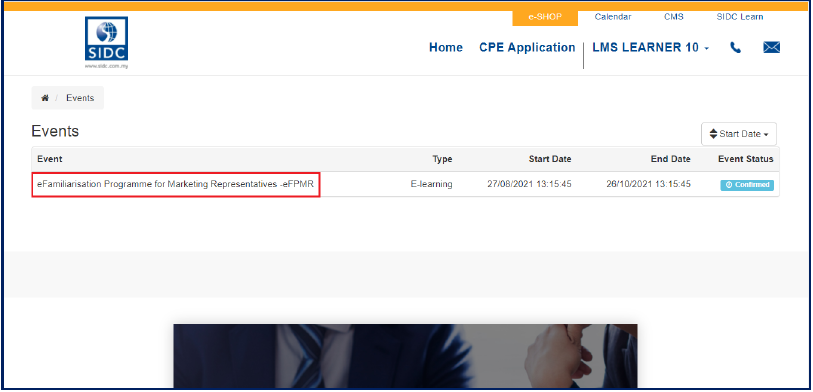Select end date 26/10/2021 13:15:45
The height and width of the screenshot is (392, 813).
point(648,184)
